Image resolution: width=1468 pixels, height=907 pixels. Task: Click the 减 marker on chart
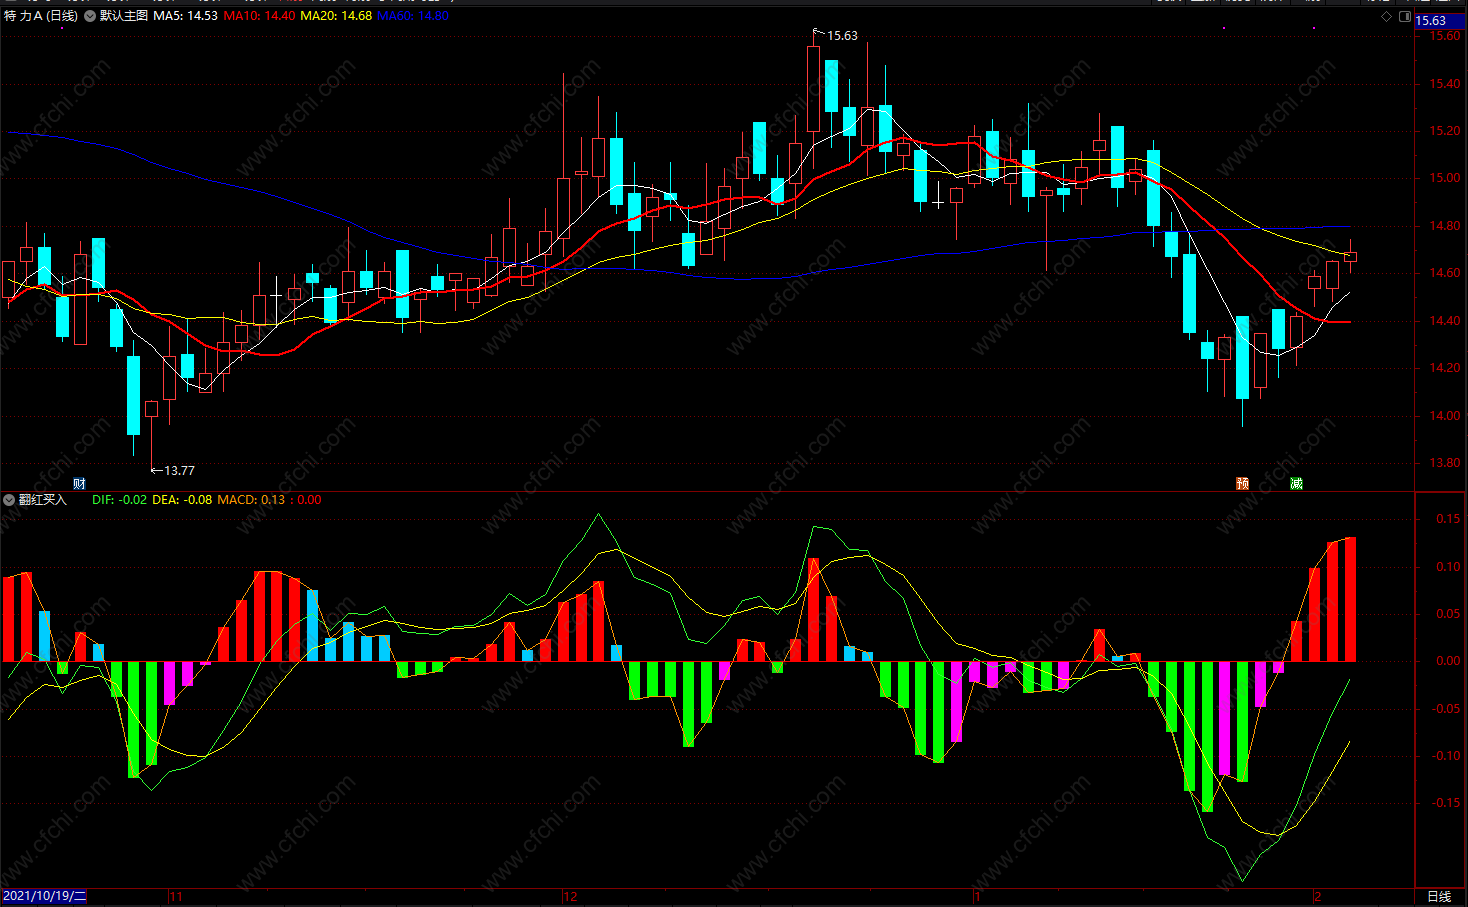tap(1296, 484)
